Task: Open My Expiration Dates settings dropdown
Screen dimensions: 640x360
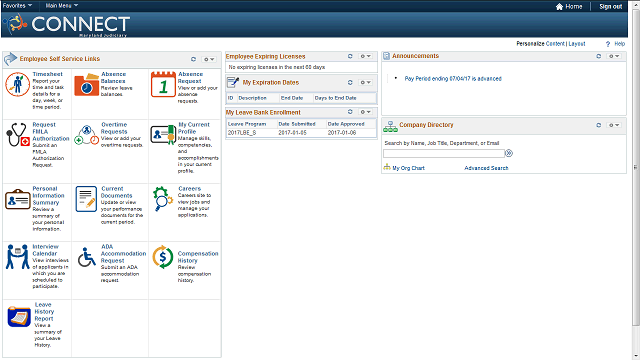Action: click(365, 82)
